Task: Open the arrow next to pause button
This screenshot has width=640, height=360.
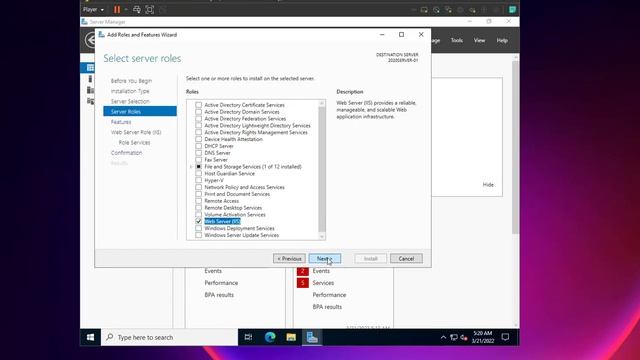Action: coord(126,9)
